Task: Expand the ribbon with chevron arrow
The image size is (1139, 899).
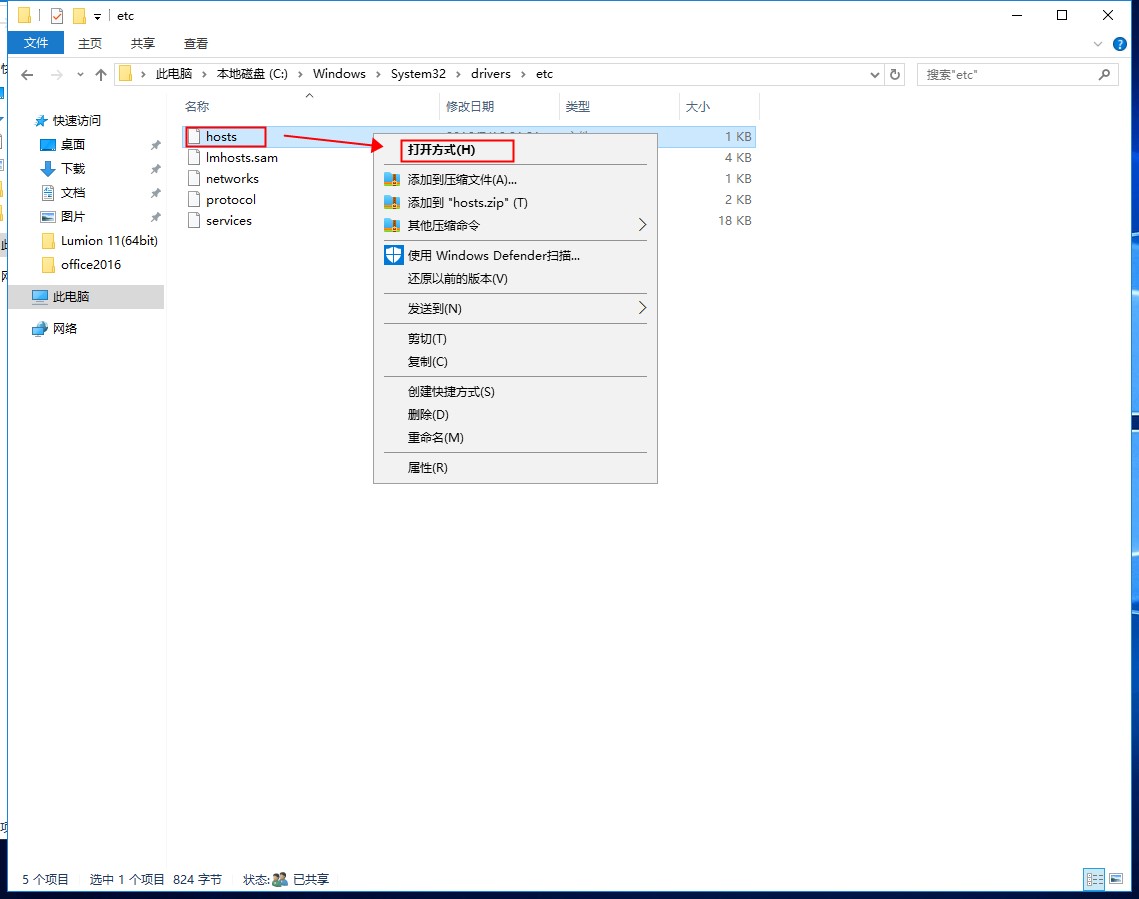Action: click(1098, 44)
